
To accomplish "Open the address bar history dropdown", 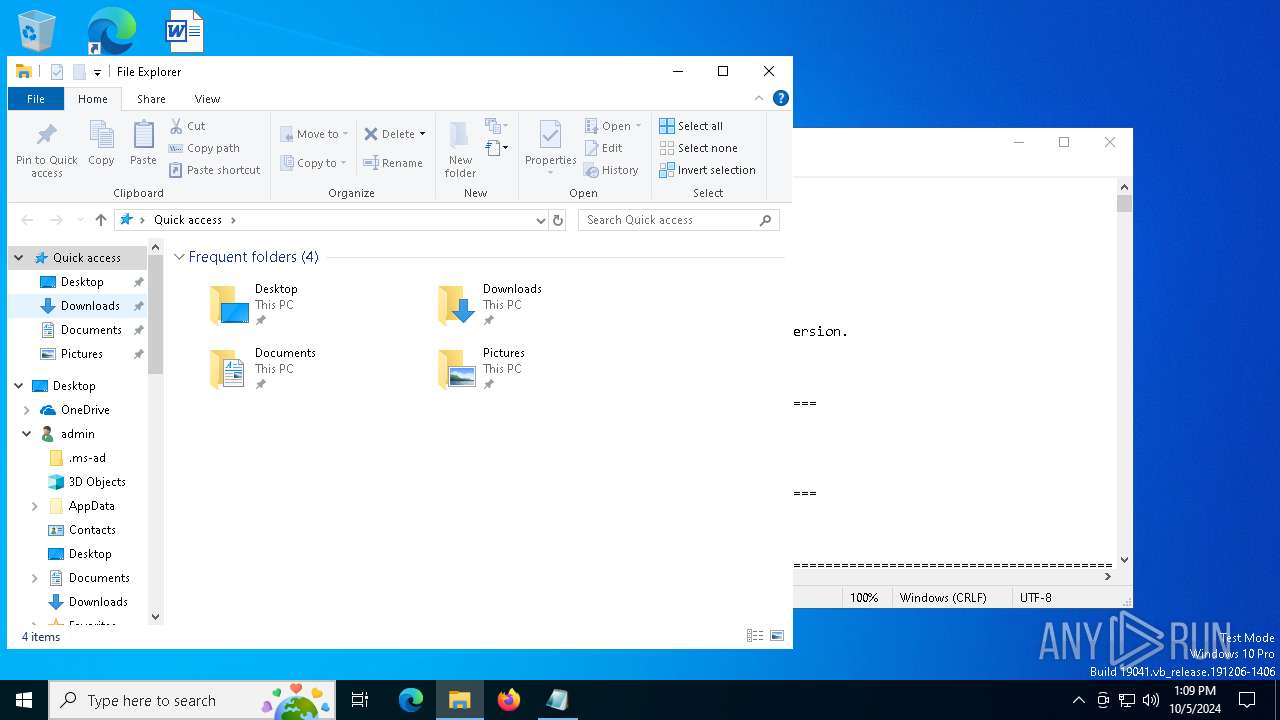I will 541,220.
